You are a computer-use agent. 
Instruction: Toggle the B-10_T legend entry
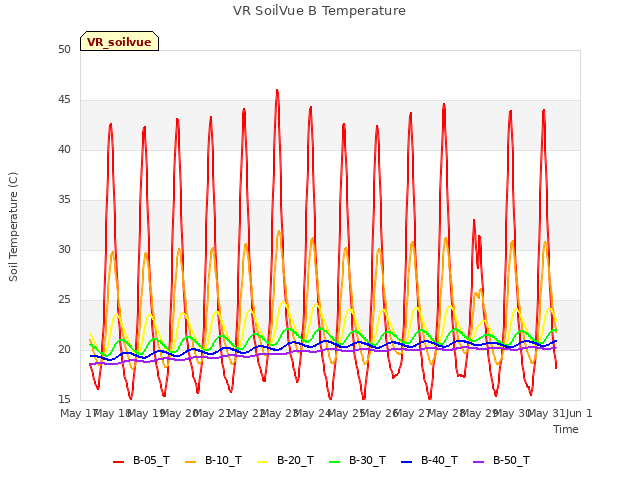tap(213, 461)
